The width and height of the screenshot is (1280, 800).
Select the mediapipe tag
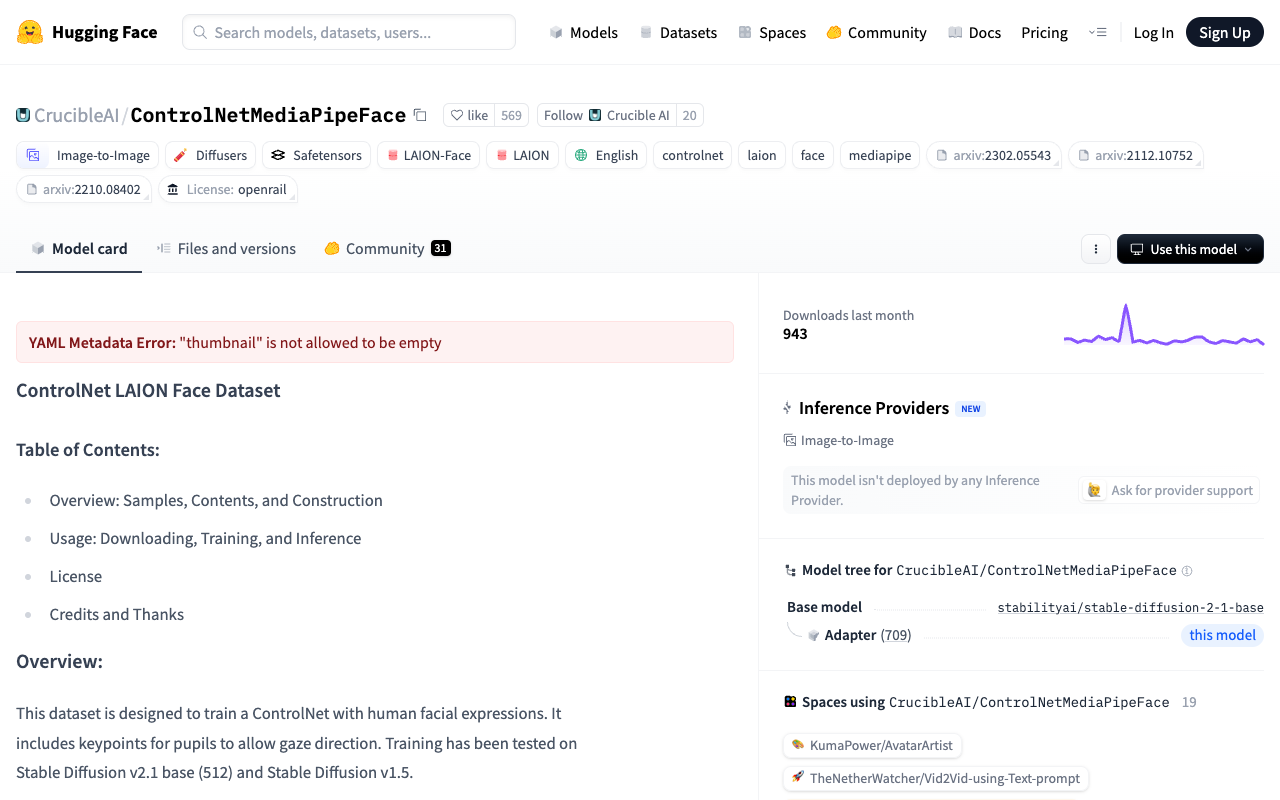pyautogui.click(x=880, y=155)
